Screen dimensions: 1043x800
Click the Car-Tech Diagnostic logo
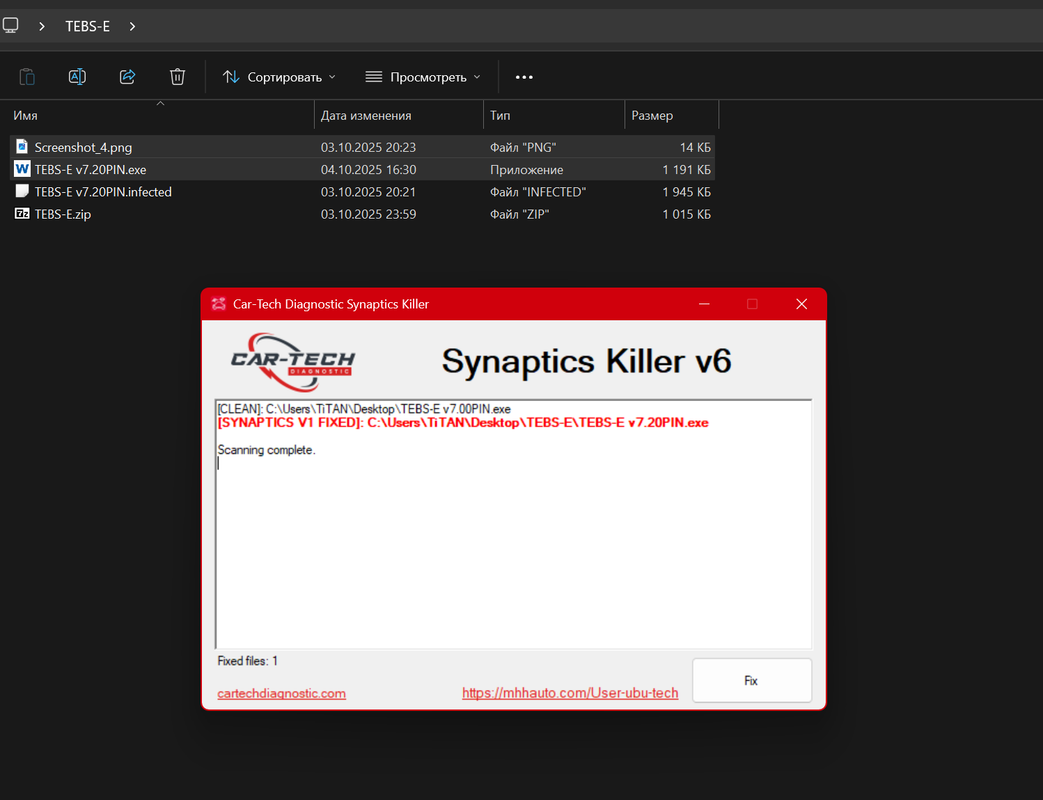point(292,362)
